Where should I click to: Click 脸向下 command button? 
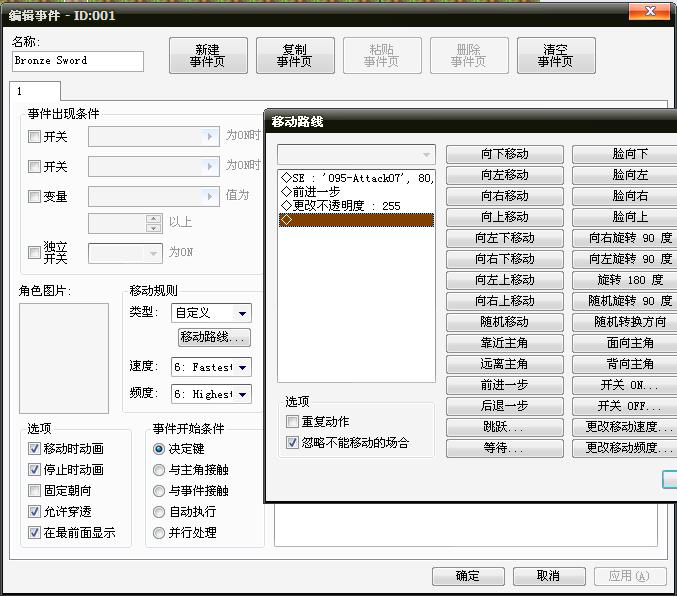click(x=625, y=154)
